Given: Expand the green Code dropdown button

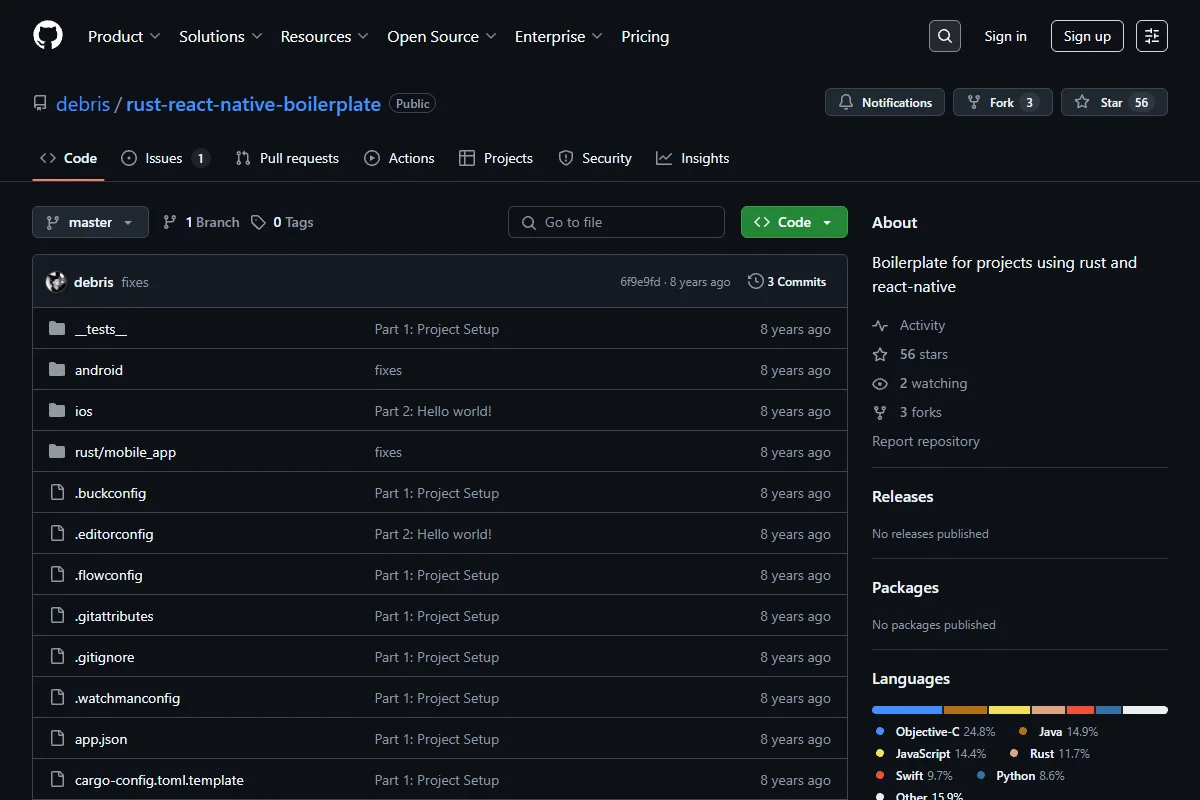Looking at the screenshot, I should (x=794, y=222).
